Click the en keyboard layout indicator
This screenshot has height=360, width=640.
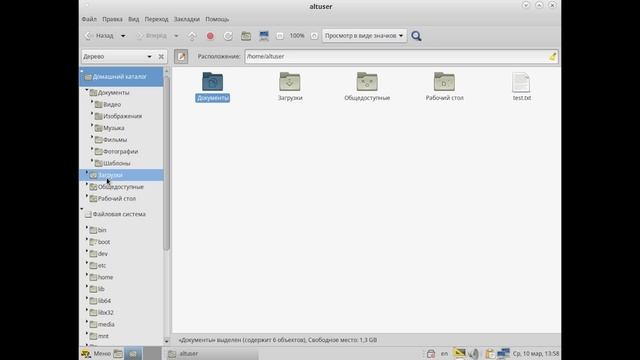[x=444, y=353]
